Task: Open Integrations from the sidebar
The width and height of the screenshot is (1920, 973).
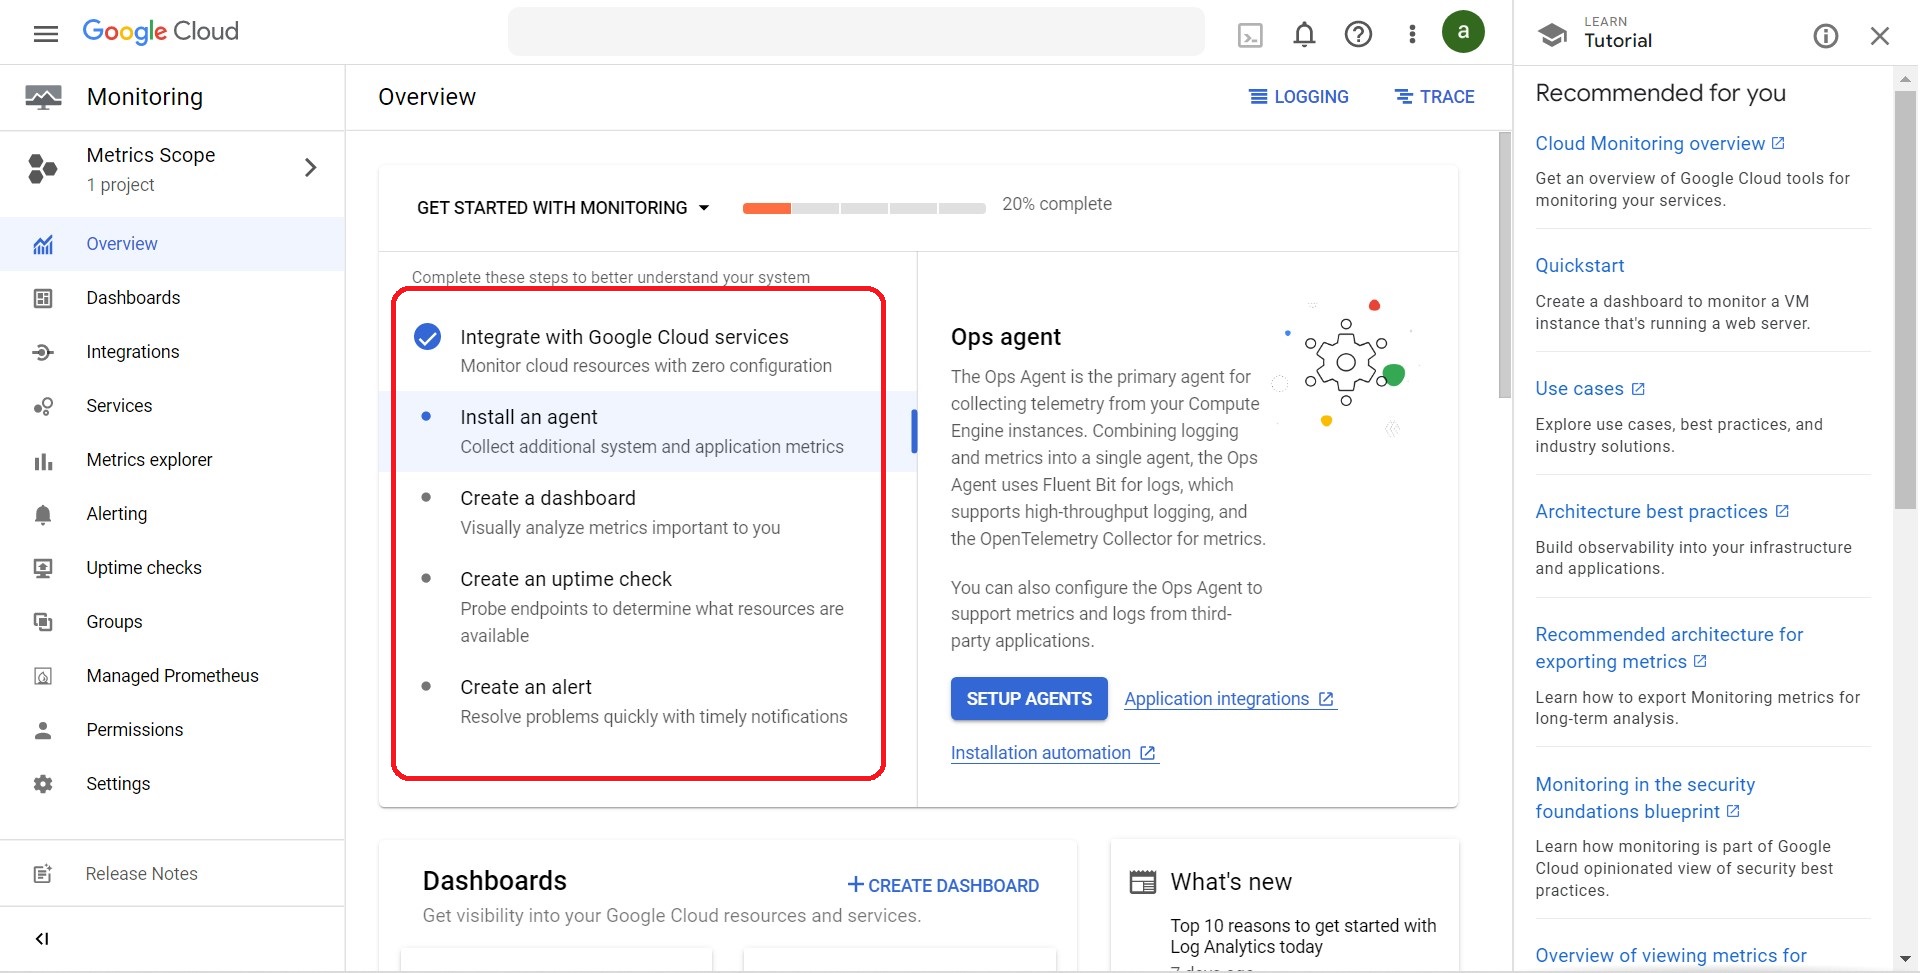Action: point(133,351)
